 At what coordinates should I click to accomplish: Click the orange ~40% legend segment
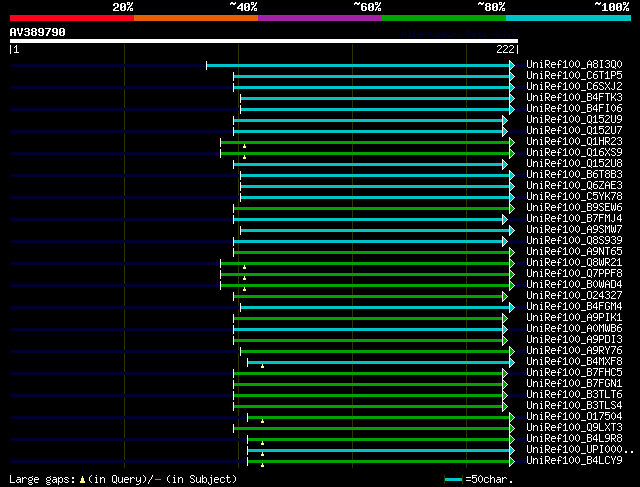[x=196, y=18]
